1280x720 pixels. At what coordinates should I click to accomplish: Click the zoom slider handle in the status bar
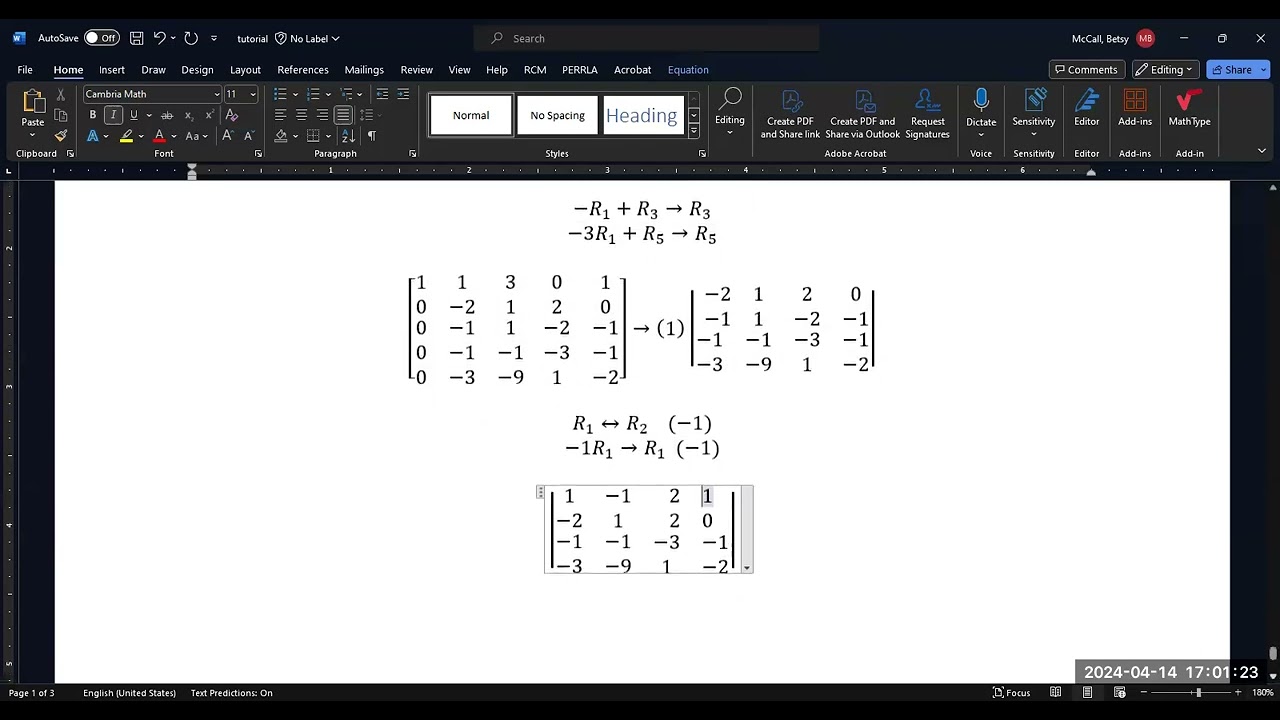(x=1198, y=692)
